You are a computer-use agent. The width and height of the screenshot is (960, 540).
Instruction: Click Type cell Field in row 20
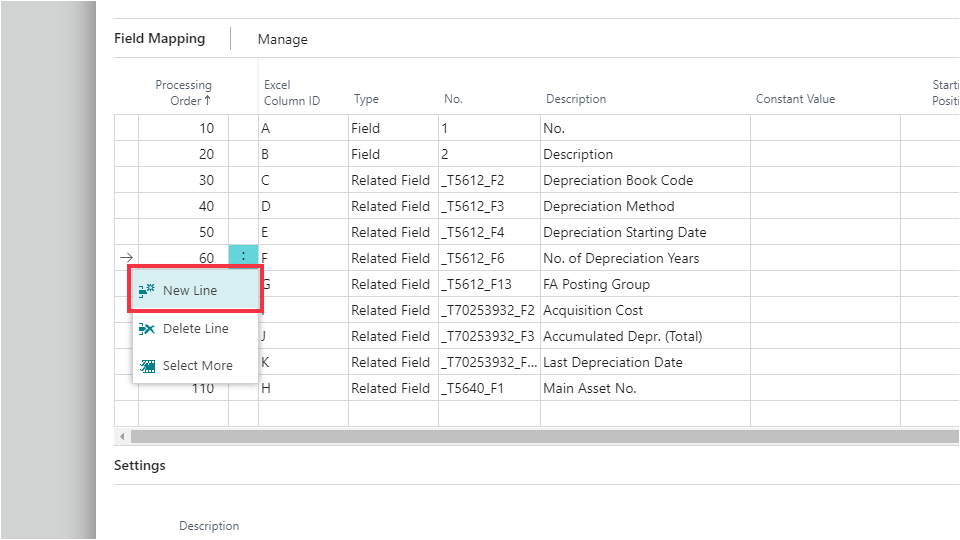tap(393, 154)
